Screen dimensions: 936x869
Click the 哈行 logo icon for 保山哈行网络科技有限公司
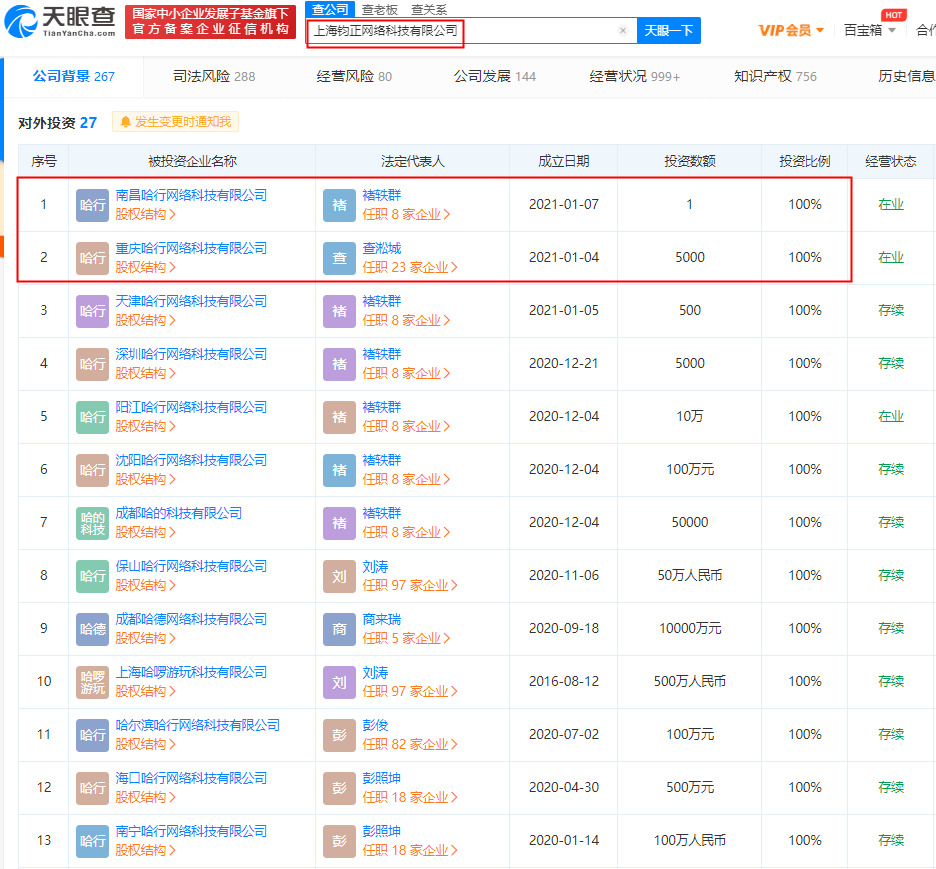pyautogui.click(x=93, y=576)
